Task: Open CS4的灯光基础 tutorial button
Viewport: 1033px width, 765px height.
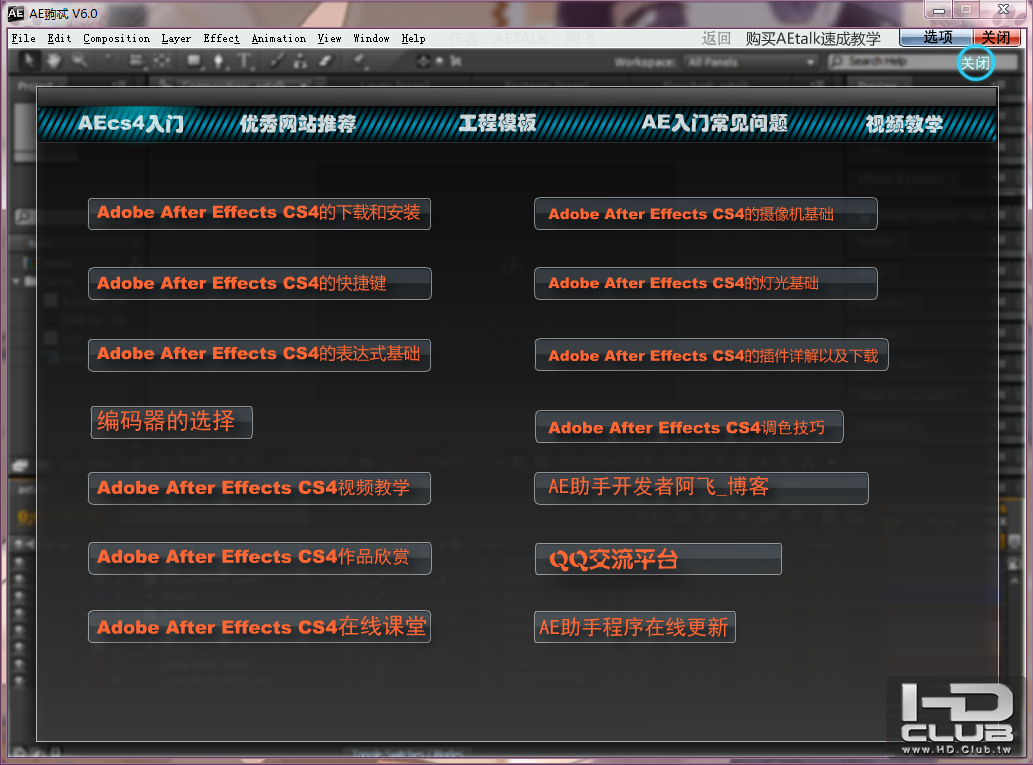Action: (x=706, y=283)
